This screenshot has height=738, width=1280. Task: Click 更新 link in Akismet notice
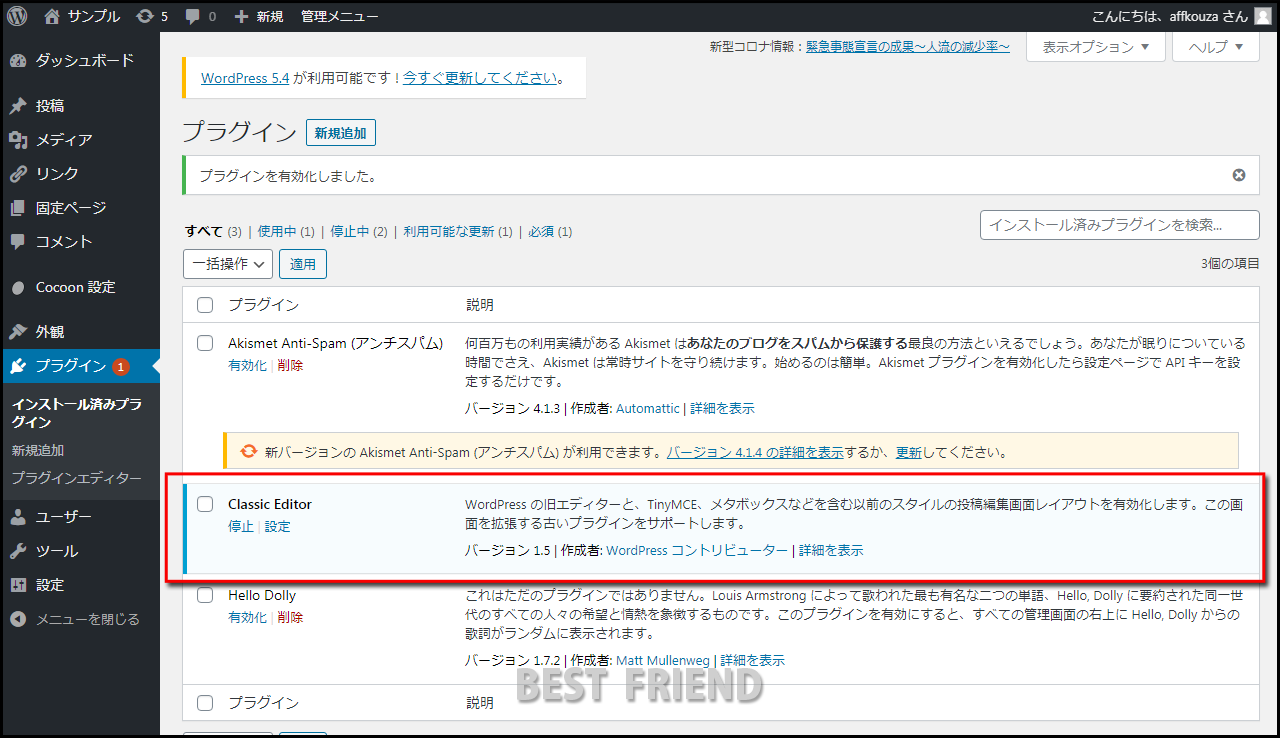(x=909, y=452)
